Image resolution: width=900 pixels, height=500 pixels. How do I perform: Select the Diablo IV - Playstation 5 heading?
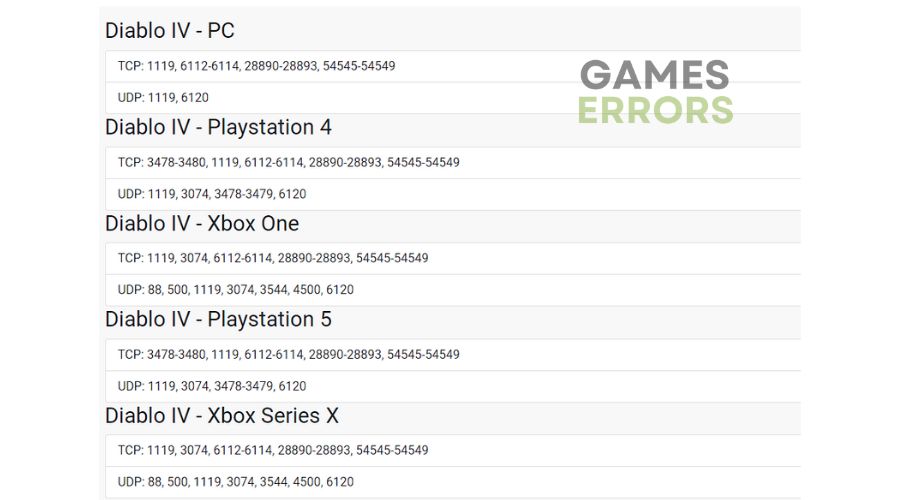(x=218, y=319)
